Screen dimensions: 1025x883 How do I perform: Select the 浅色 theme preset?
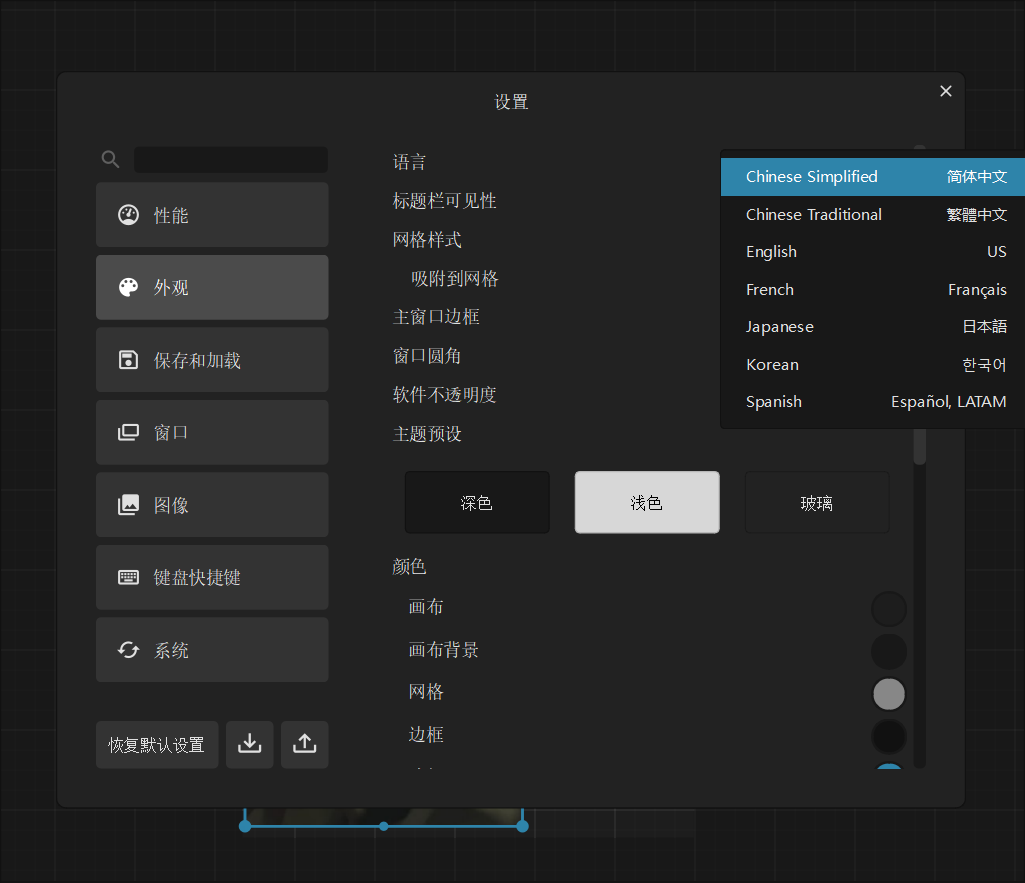click(x=646, y=502)
